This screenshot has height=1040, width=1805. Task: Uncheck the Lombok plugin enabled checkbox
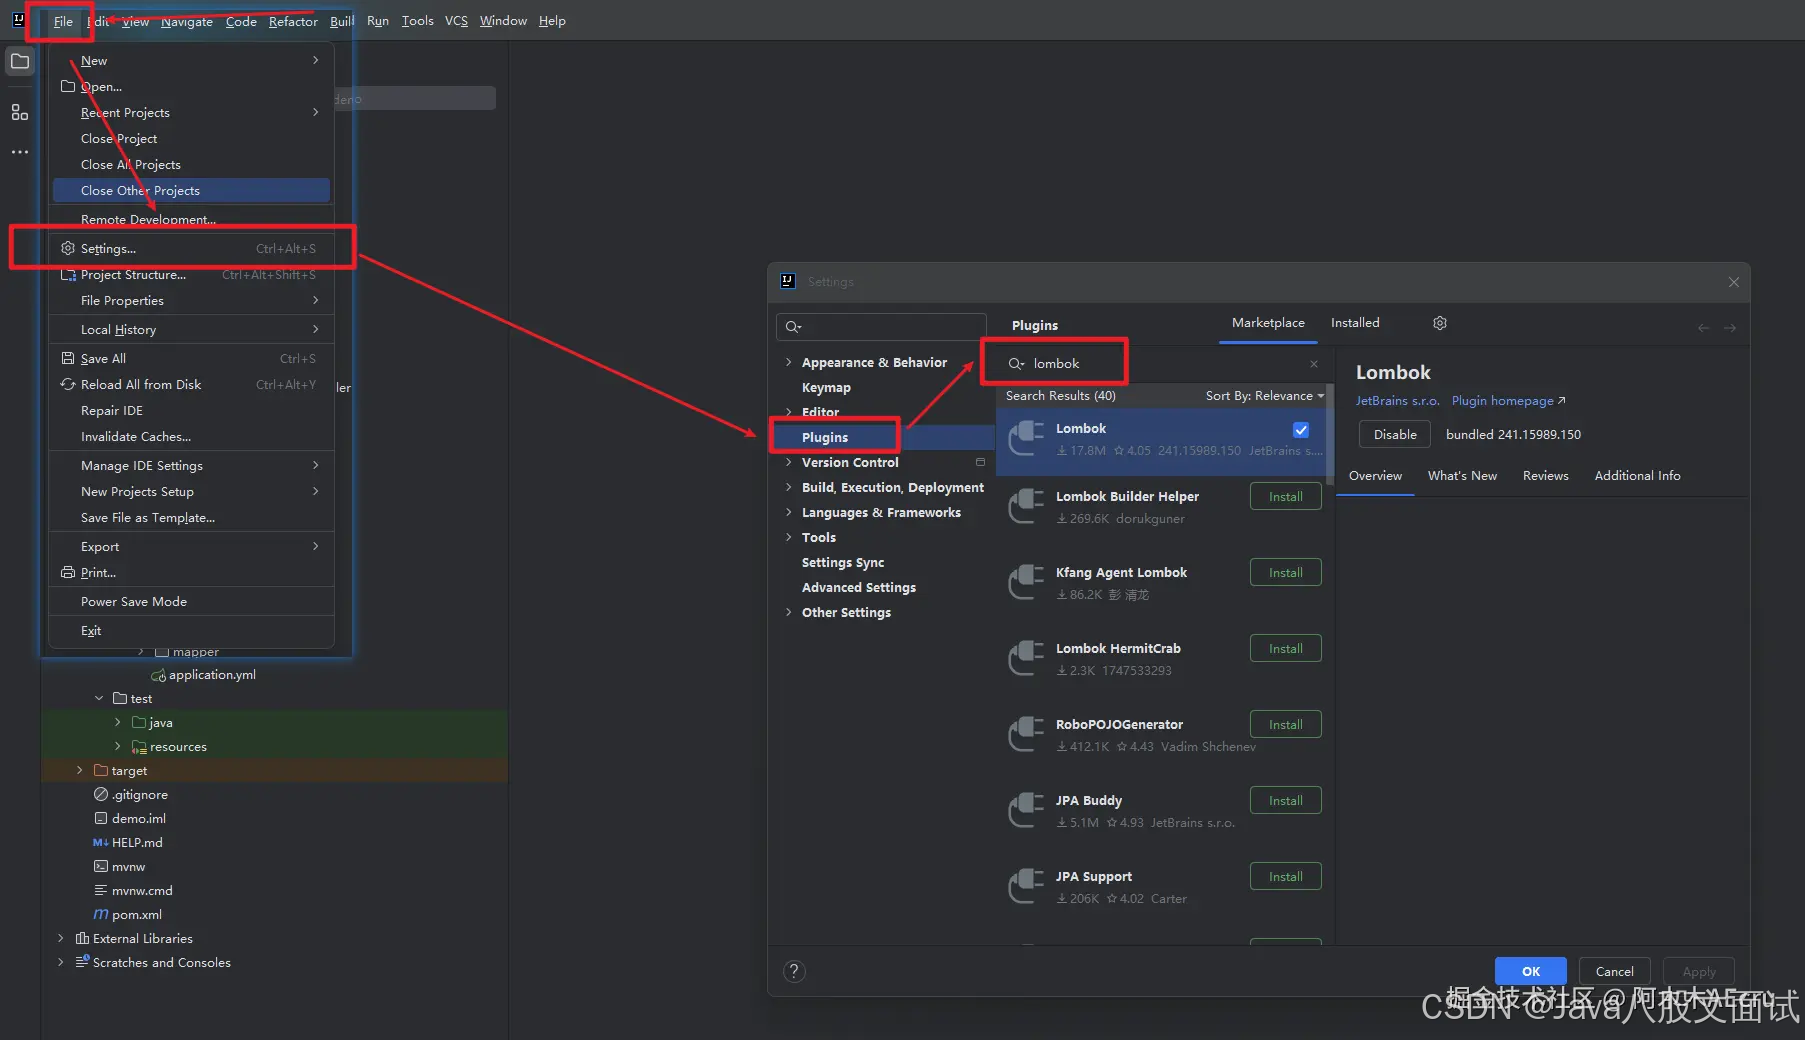point(1301,430)
